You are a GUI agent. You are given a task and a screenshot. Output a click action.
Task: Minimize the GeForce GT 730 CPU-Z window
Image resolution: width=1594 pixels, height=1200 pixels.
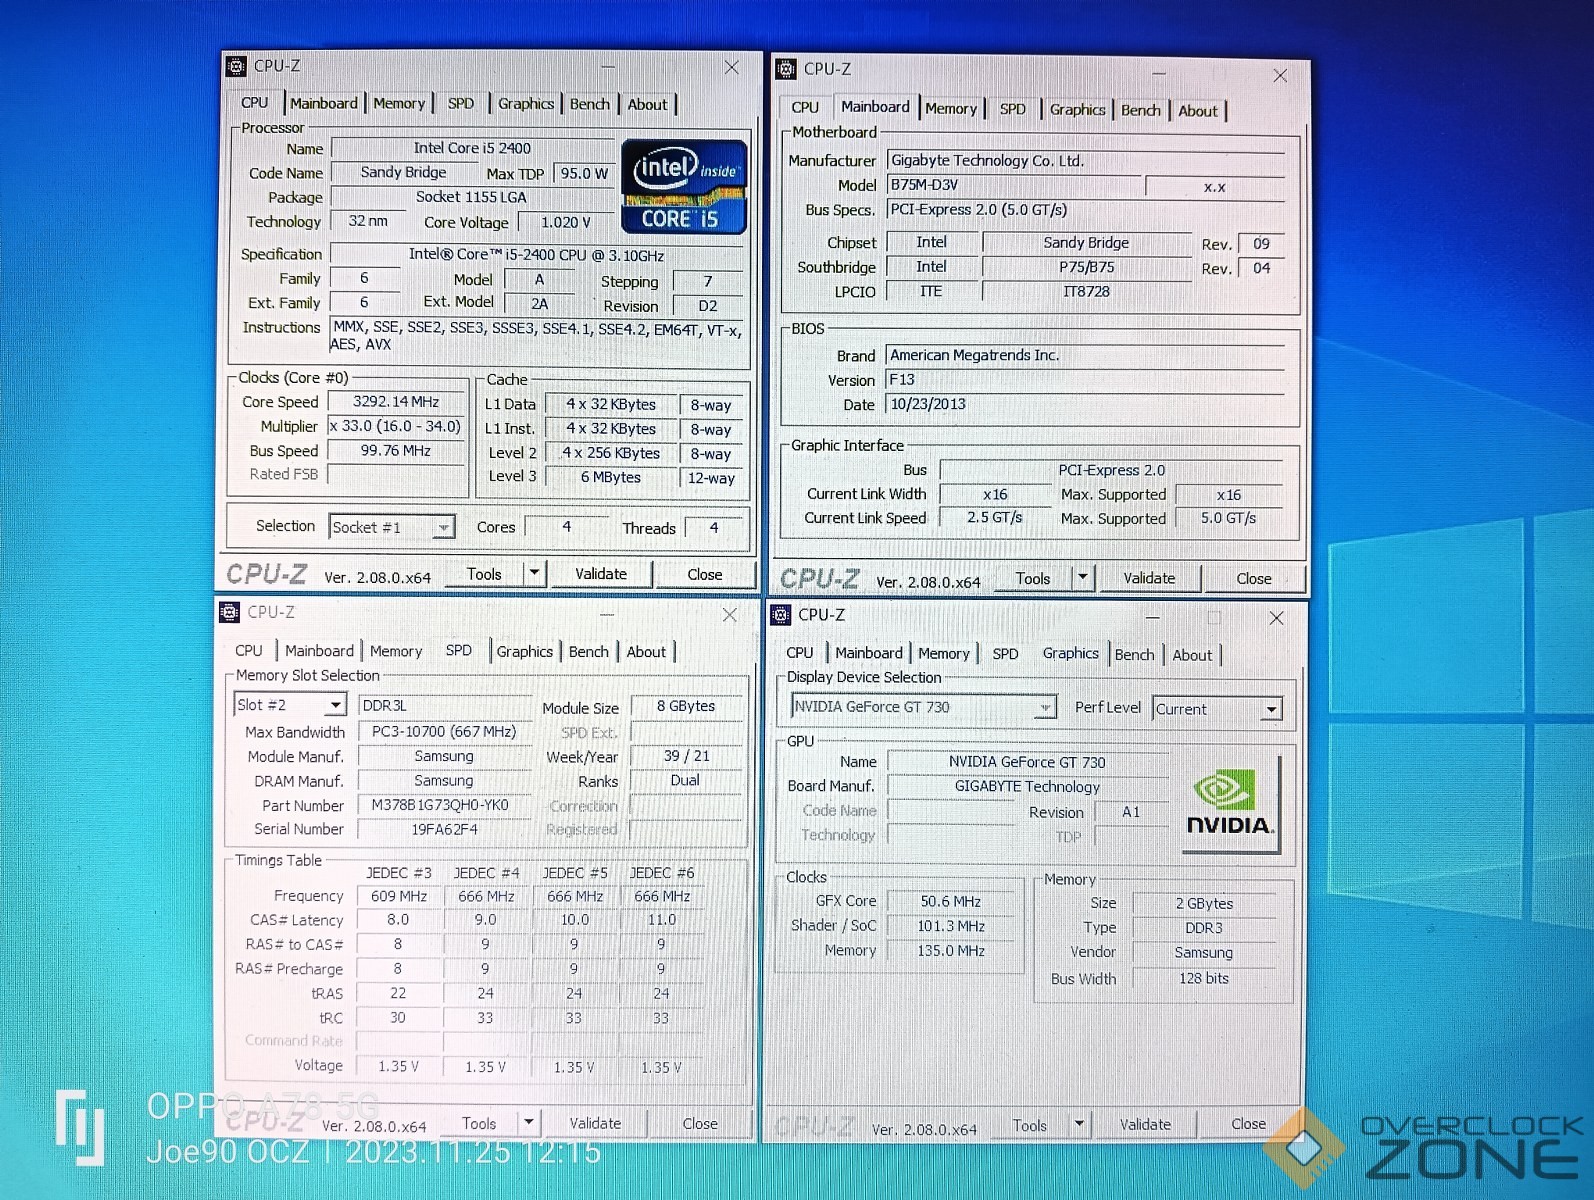(x=1152, y=617)
